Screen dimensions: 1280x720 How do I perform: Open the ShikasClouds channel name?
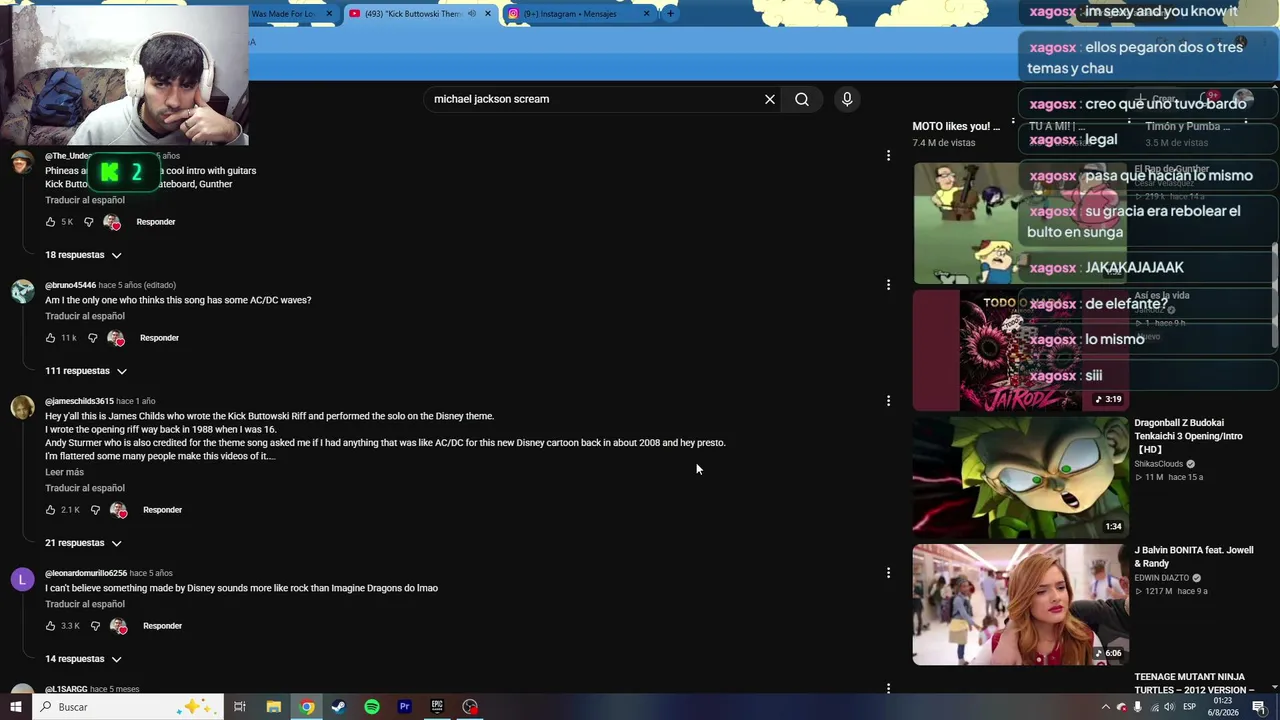click(1158, 464)
